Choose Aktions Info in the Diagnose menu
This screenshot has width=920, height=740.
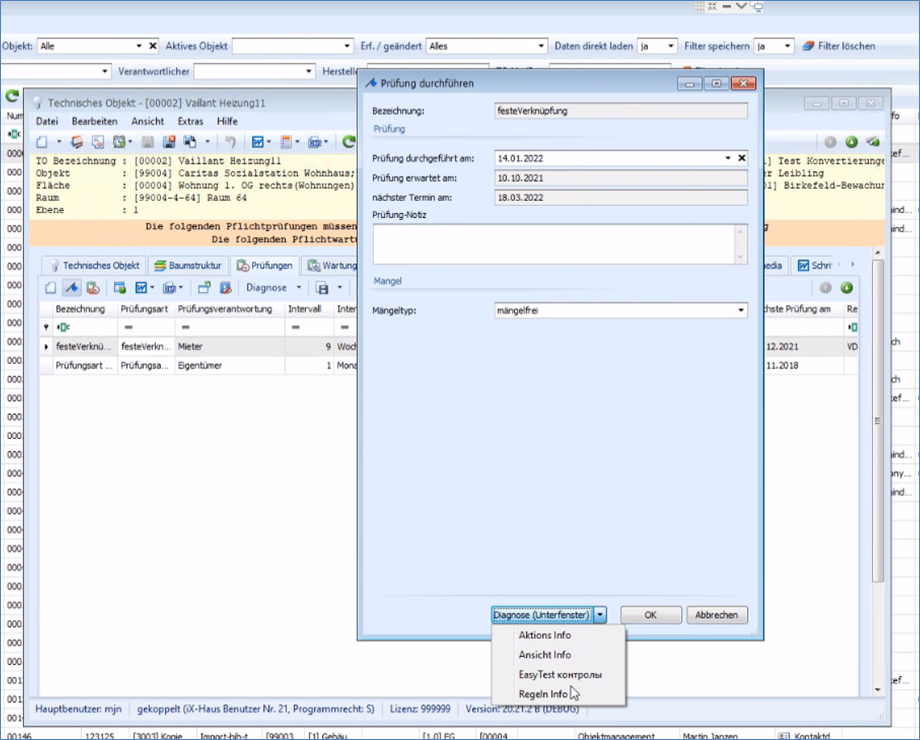pyautogui.click(x=545, y=635)
